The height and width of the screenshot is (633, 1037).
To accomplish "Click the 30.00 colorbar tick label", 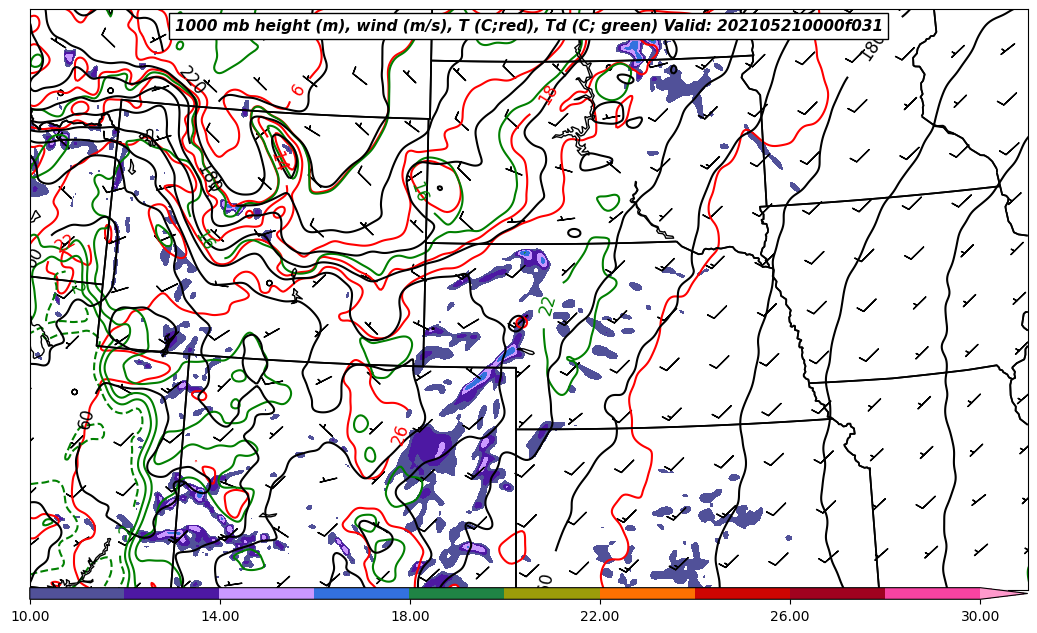I will coord(980,616).
